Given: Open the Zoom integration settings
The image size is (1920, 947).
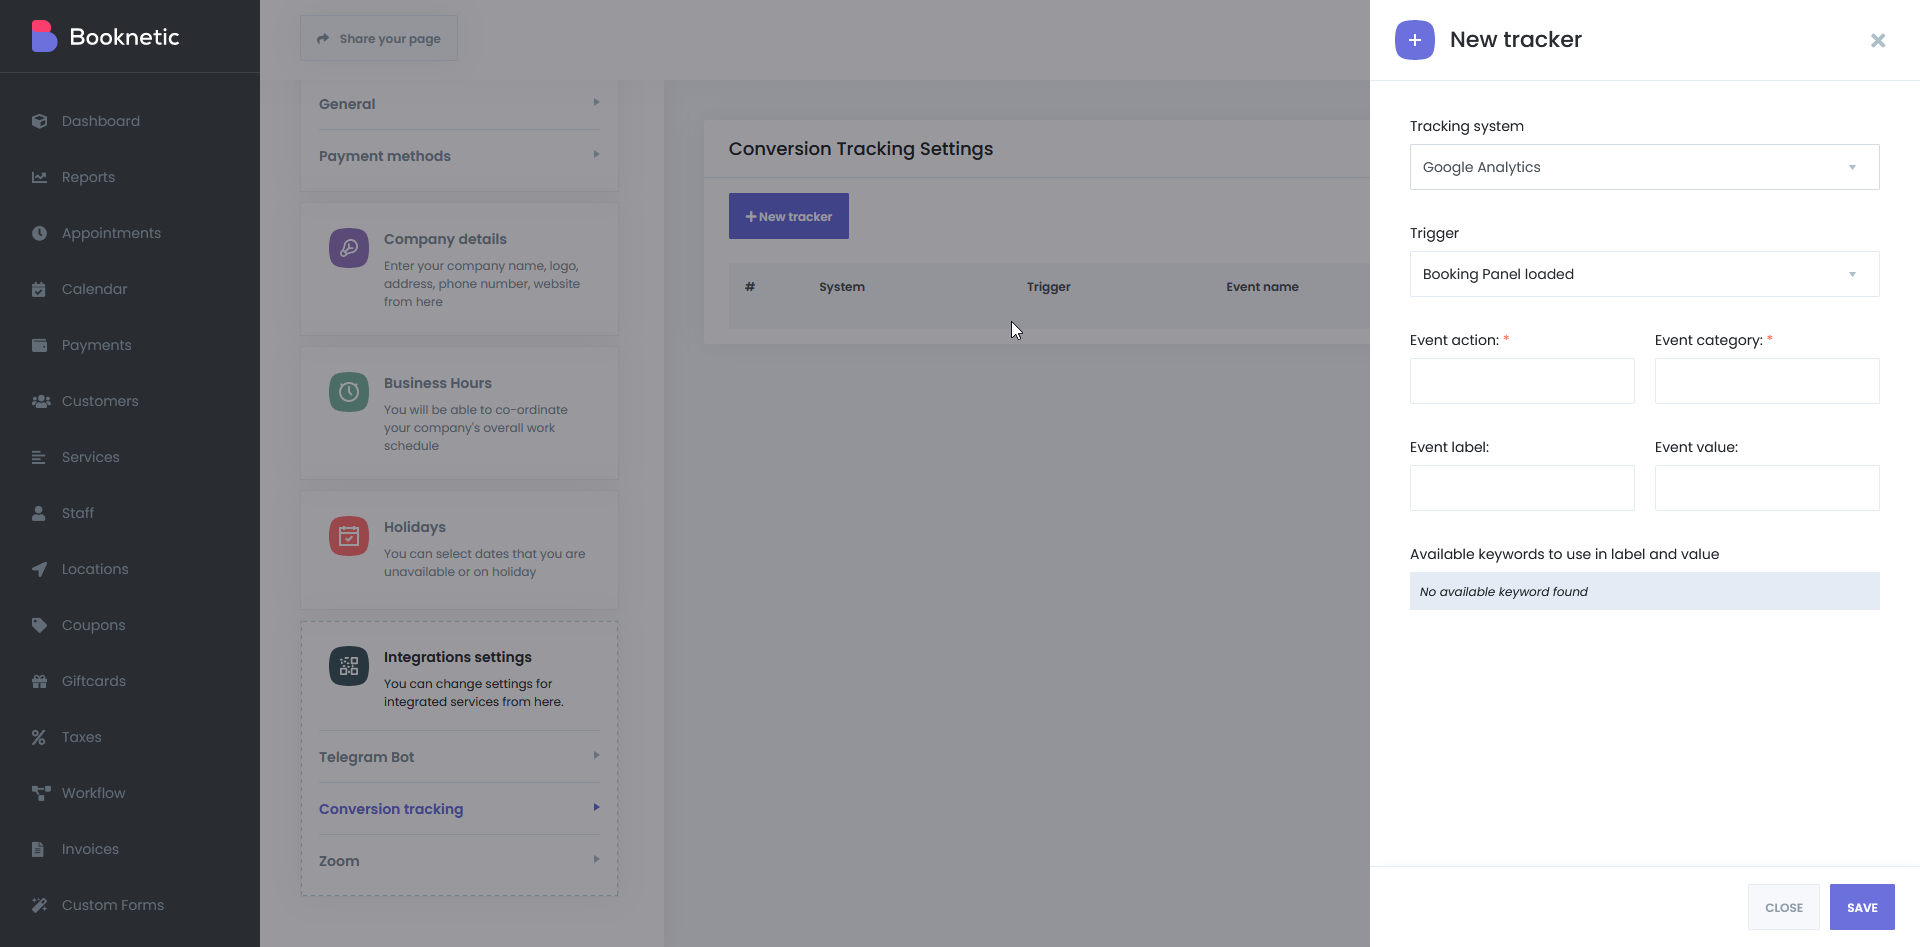Looking at the screenshot, I should click(x=458, y=861).
